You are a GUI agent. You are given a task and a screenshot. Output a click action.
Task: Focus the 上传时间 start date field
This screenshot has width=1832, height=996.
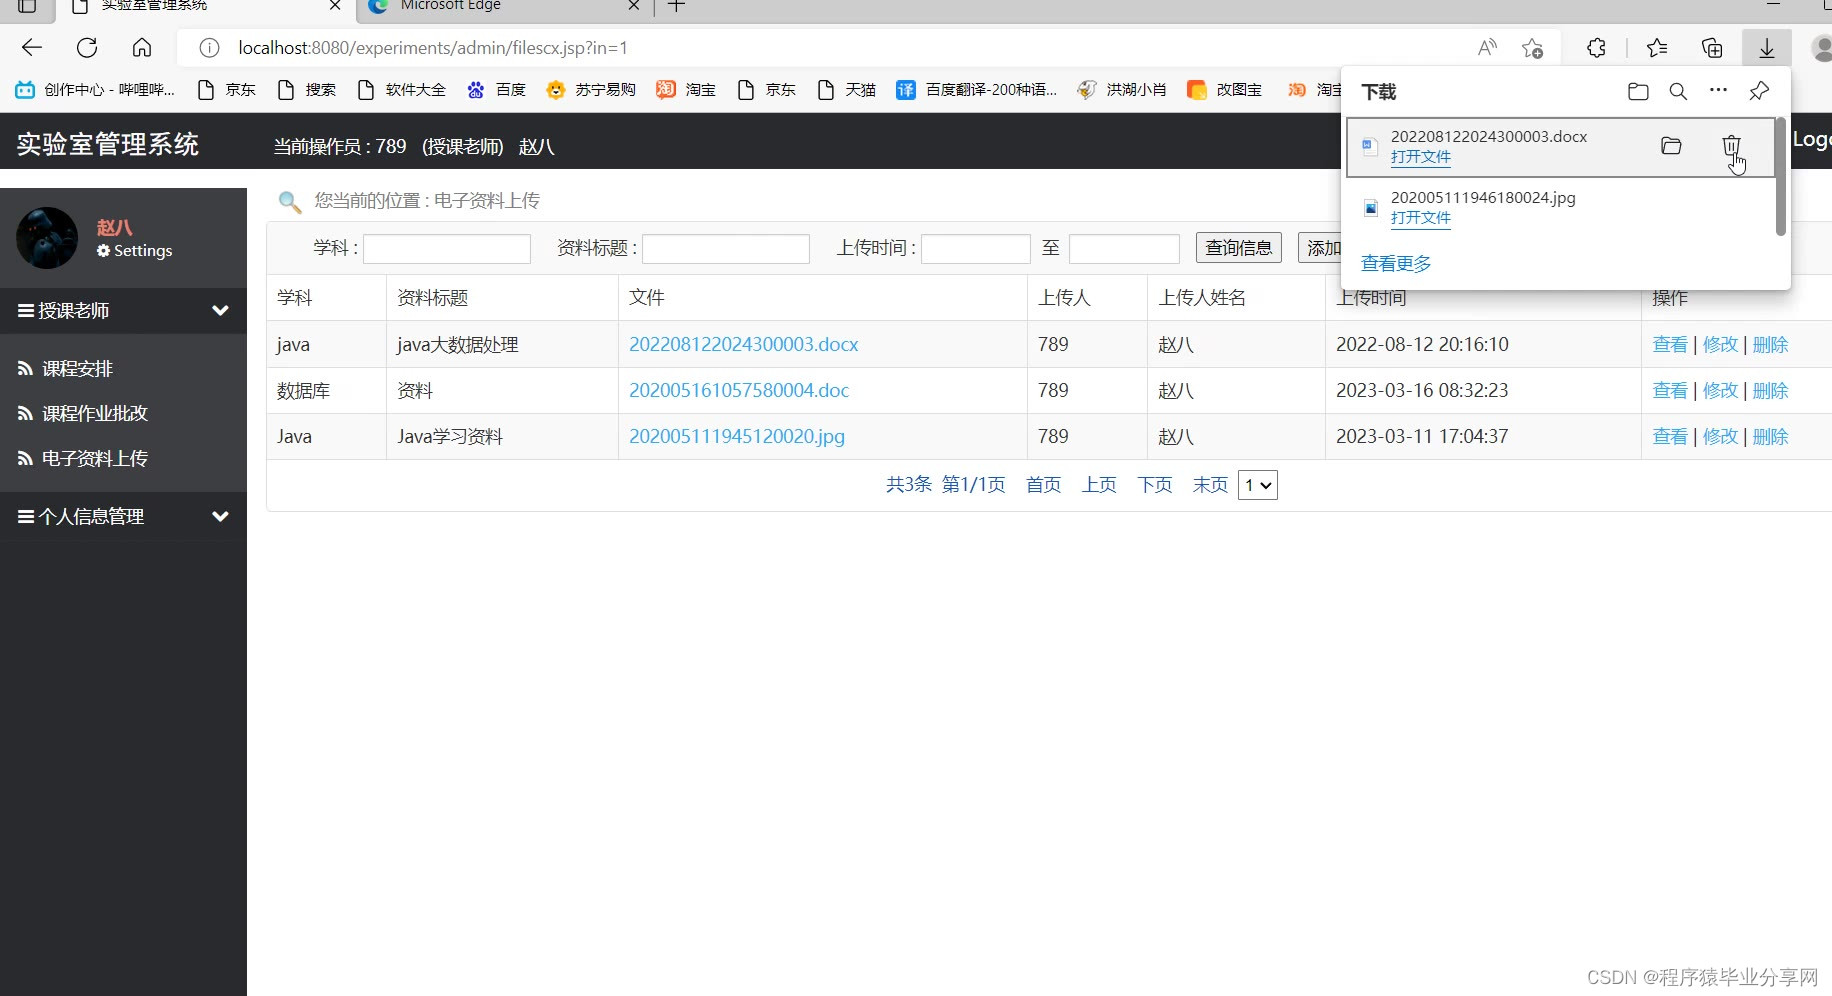pyautogui.click(x=976, y=249)
